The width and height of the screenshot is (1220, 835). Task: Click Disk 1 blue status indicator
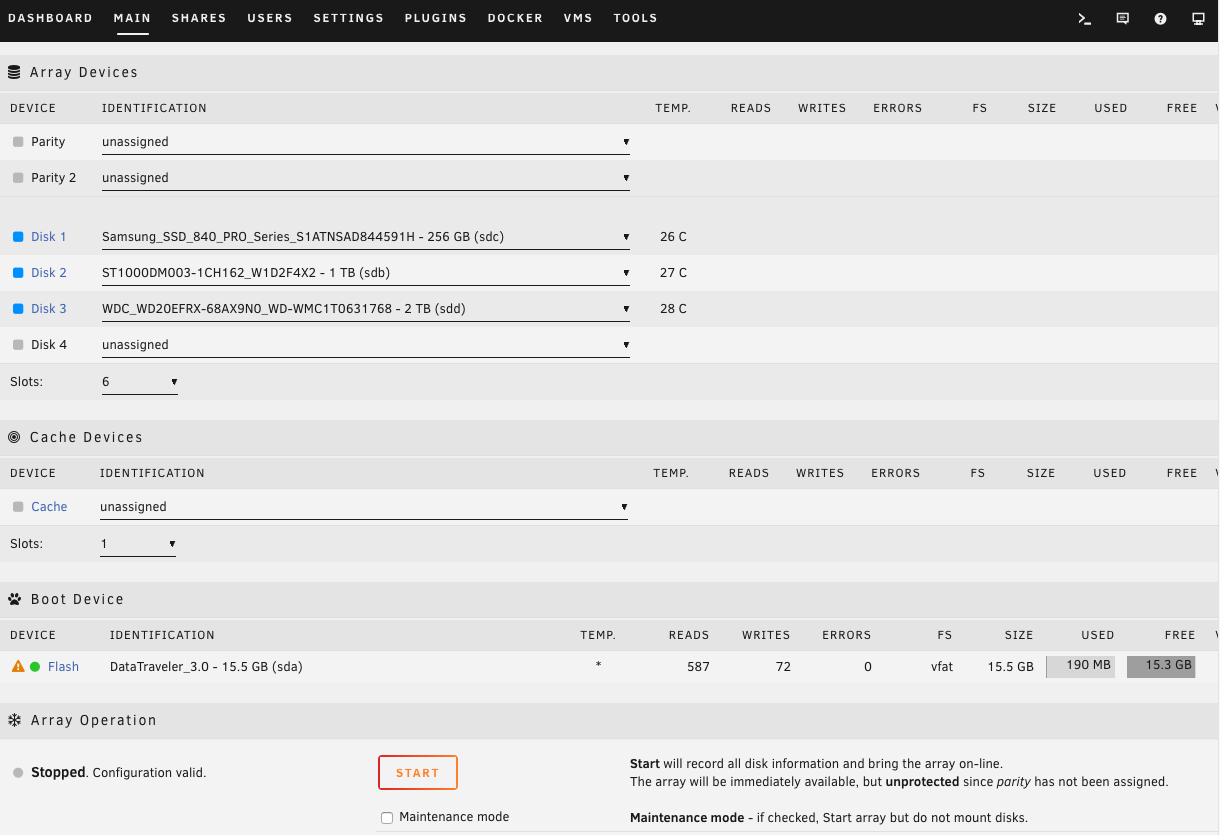tap(18, 237)
